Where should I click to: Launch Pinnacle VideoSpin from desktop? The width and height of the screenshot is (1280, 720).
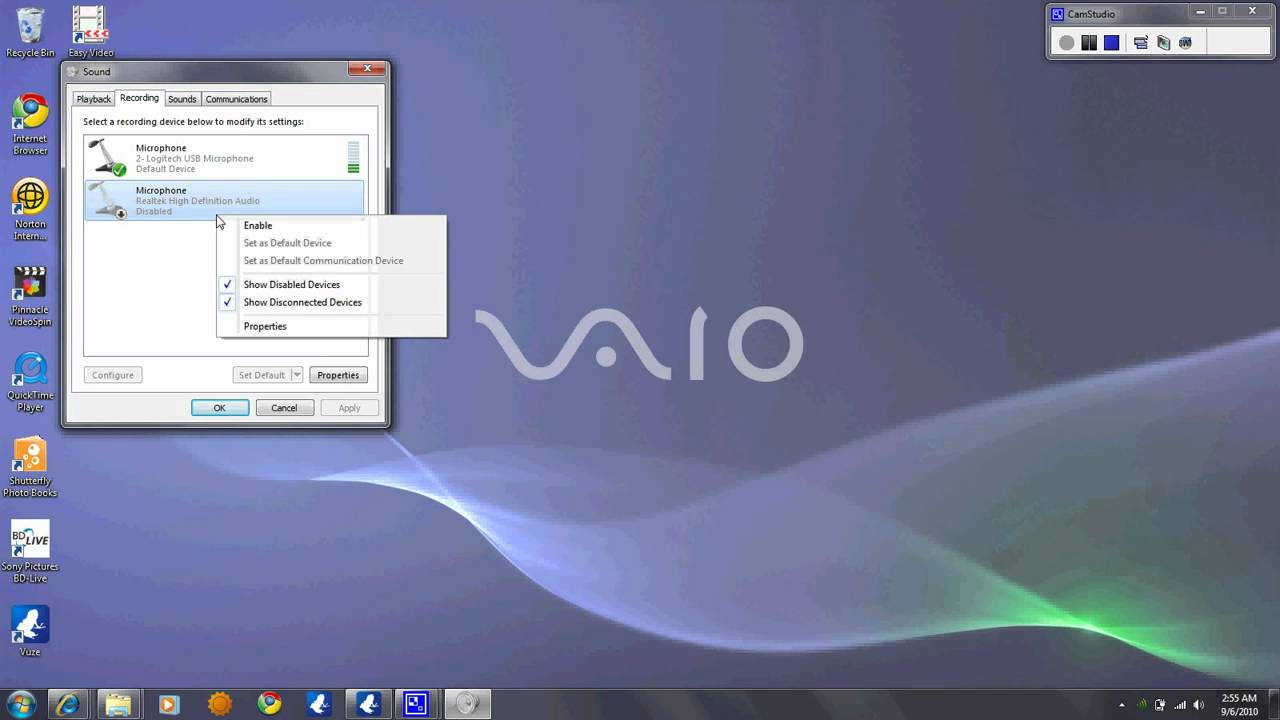(x=30, y=297)
